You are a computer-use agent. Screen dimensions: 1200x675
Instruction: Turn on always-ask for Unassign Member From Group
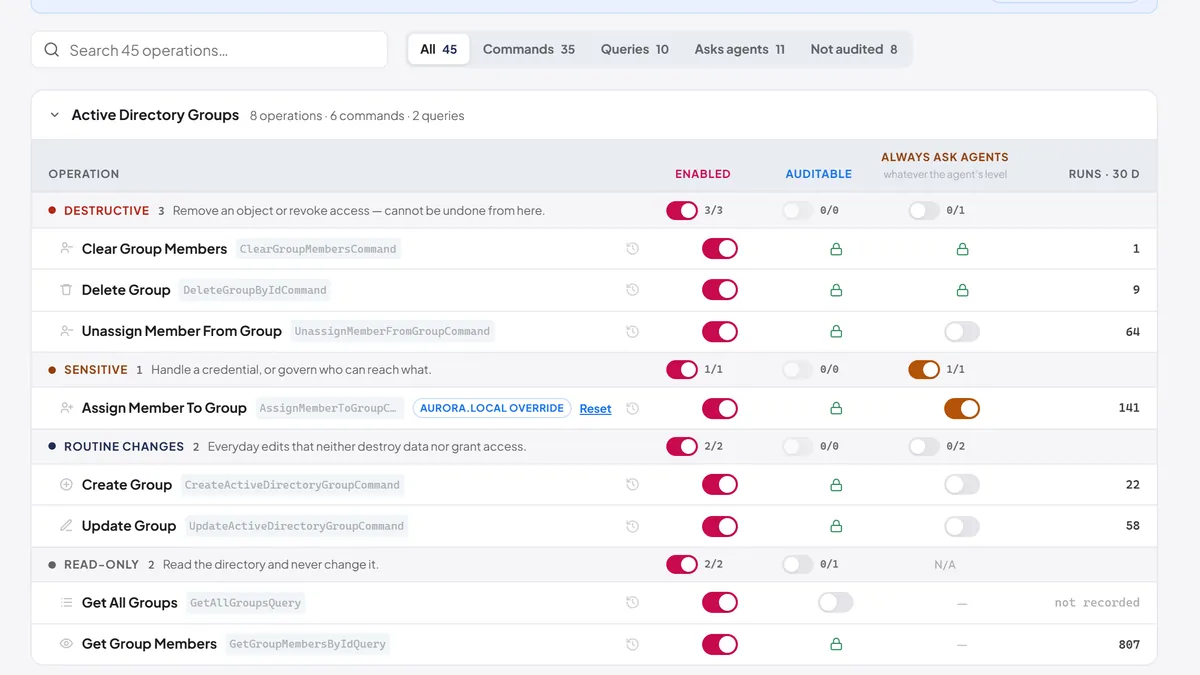click(x=962, y=331)
